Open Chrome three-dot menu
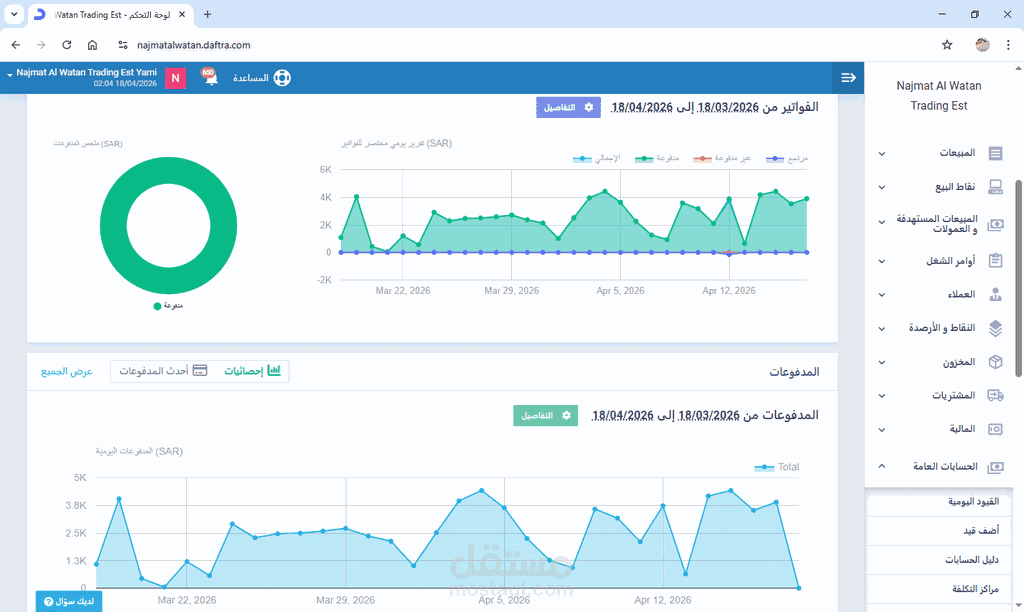The height and width of the screenshot is (612, 1024). pyautogui.click(x=1008, y=45)
